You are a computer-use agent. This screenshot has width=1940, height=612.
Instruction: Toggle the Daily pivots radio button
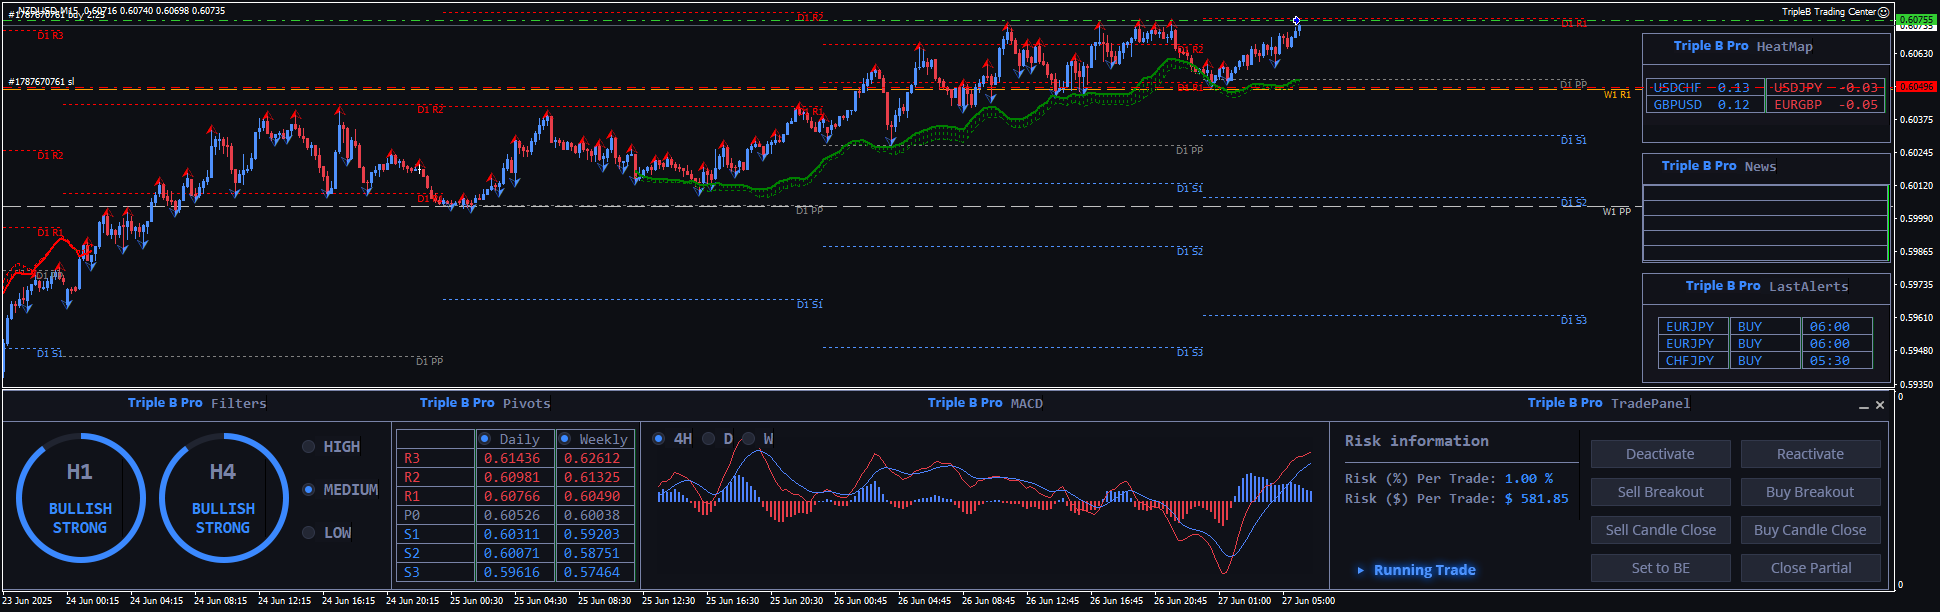click(x=485, y=439)
